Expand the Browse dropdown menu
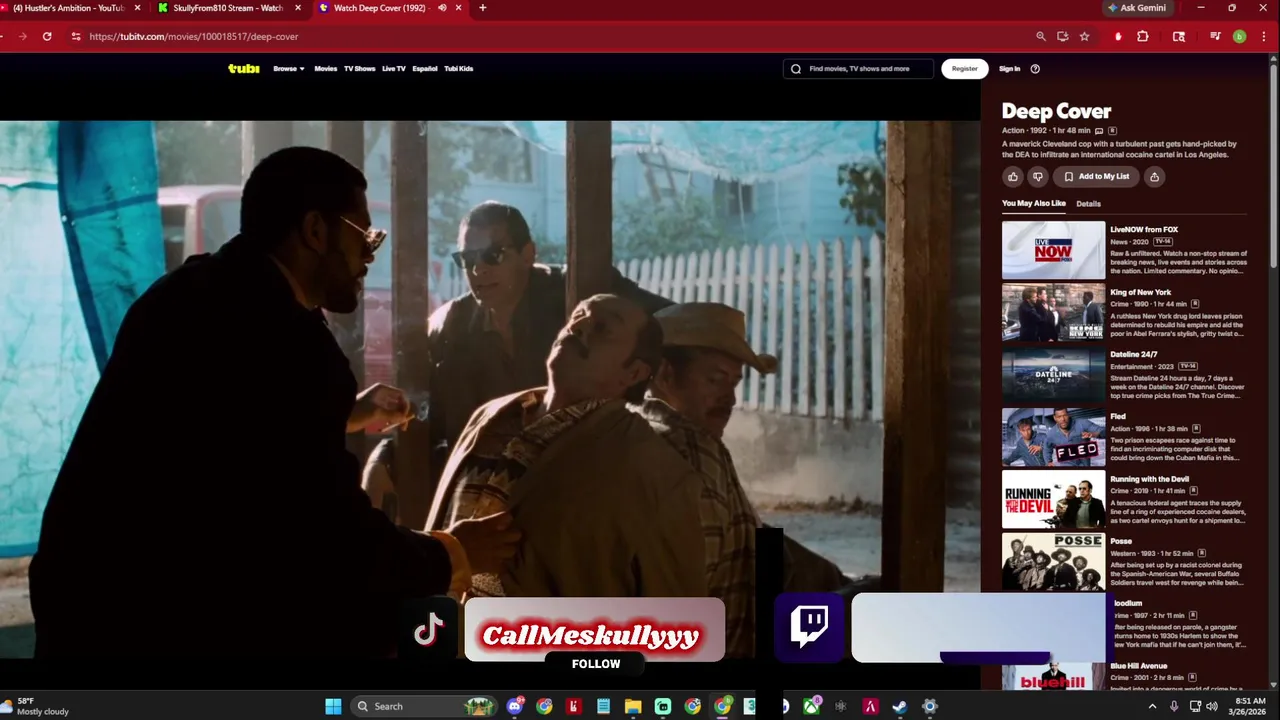Viewport: 1280px width, 720px height. coord(289,69)
